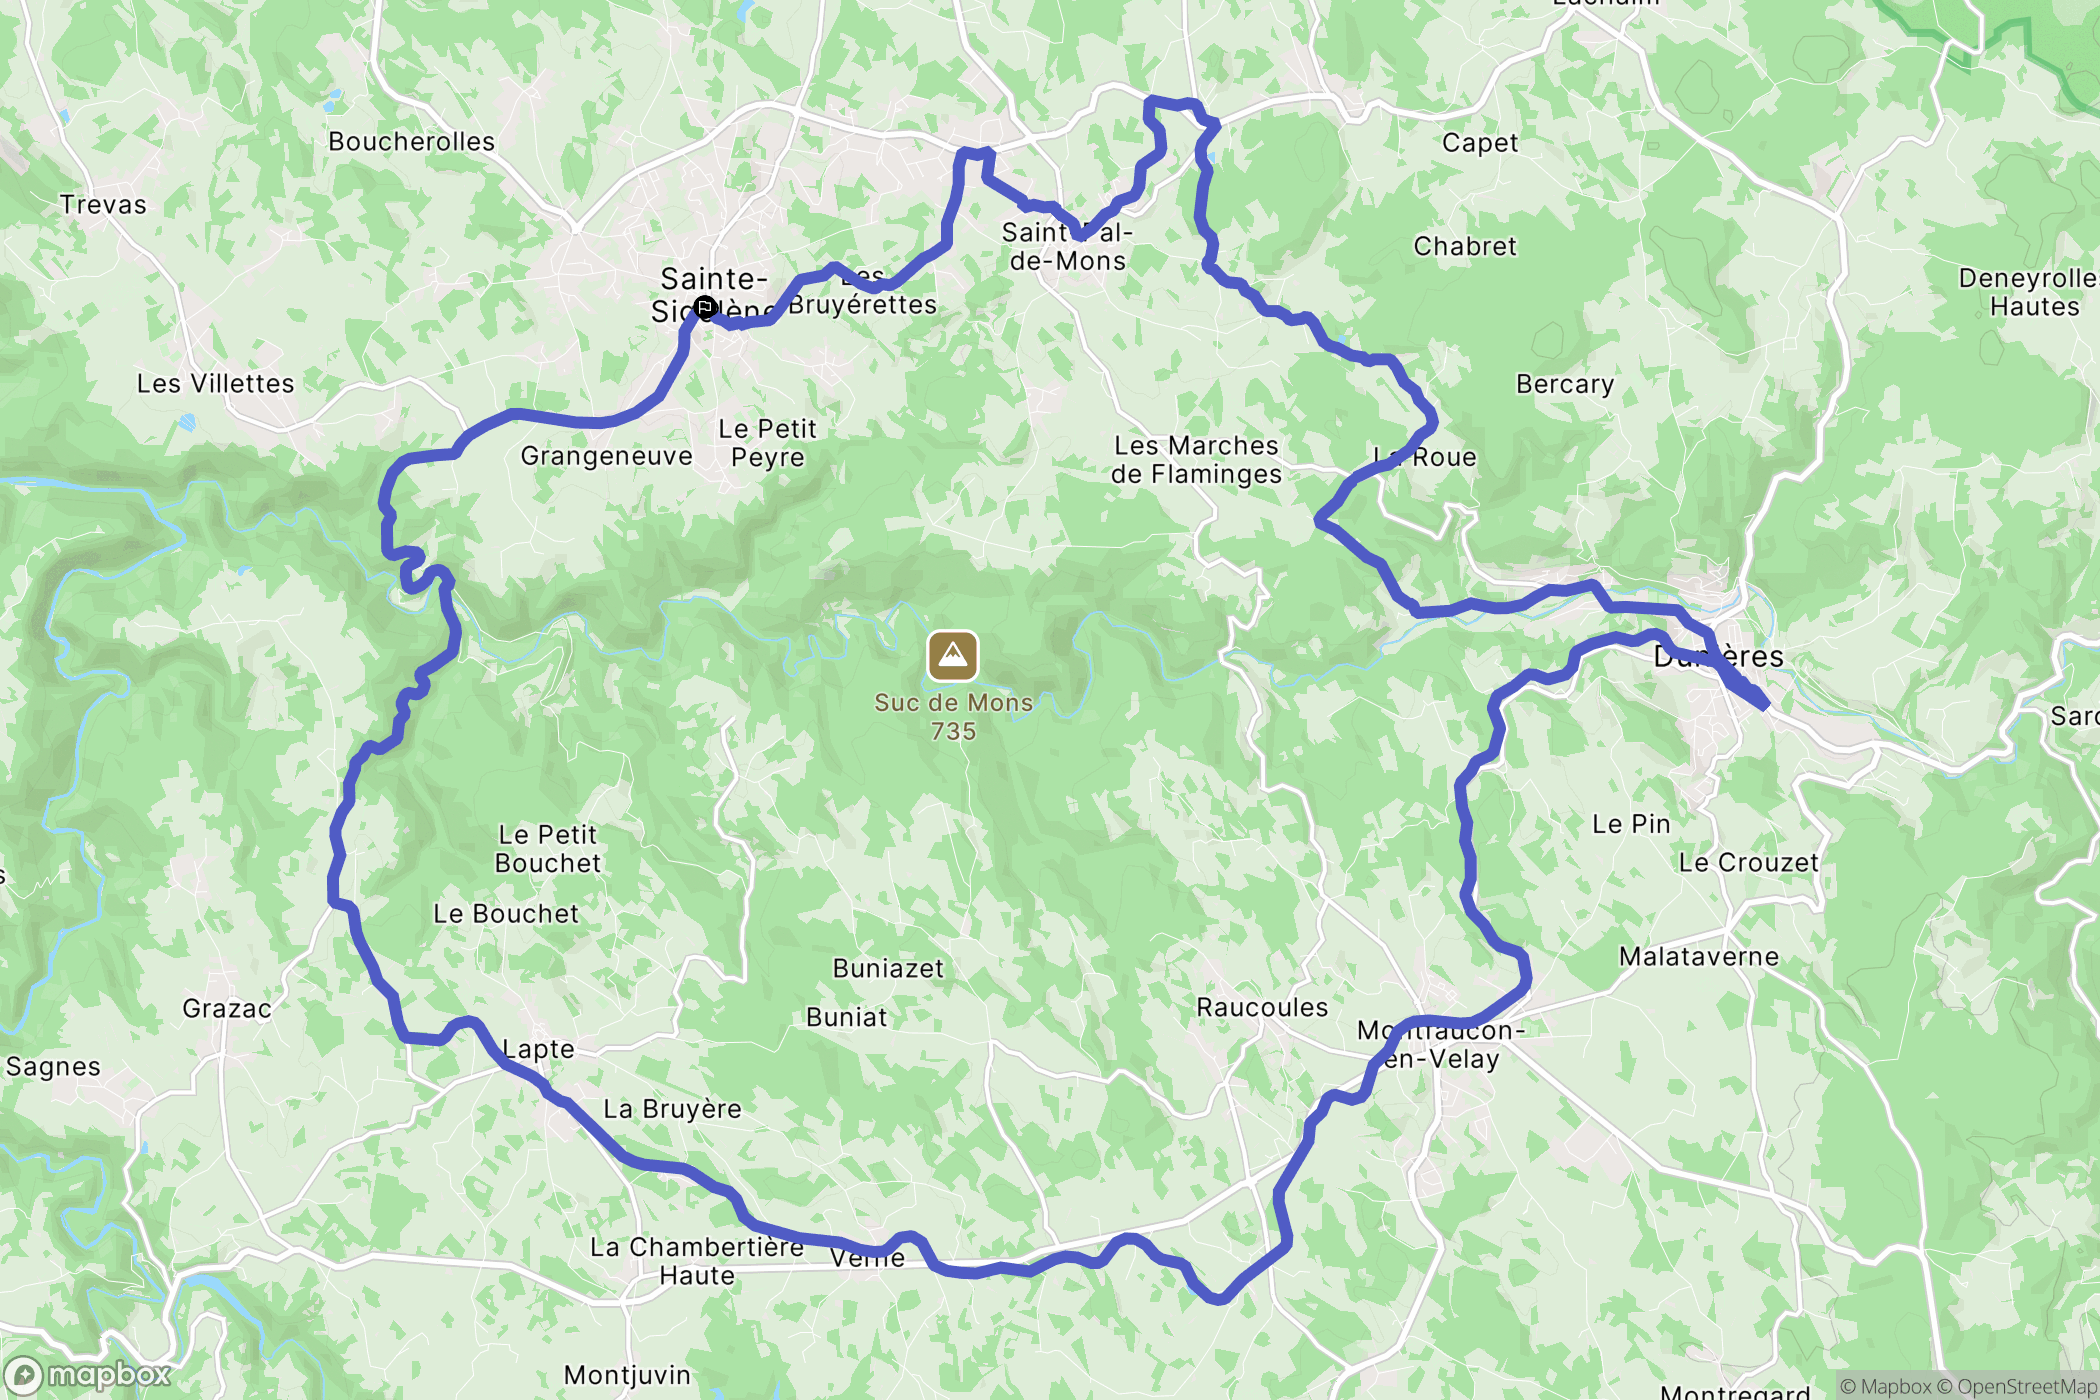Click the Grazac village label
The image size is (2100, 1400).
coord(227,1009)
